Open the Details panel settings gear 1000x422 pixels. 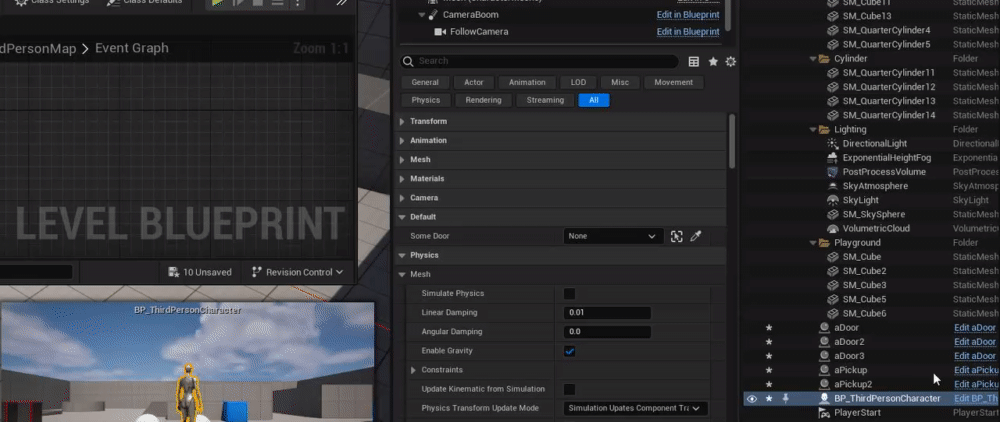pyautogui.click(x=731, y=62)
